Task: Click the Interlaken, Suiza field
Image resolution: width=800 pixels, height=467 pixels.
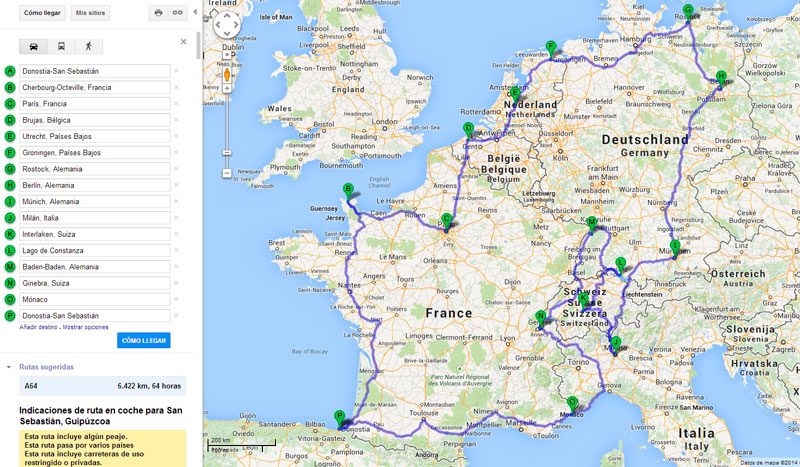Action: 95,234
